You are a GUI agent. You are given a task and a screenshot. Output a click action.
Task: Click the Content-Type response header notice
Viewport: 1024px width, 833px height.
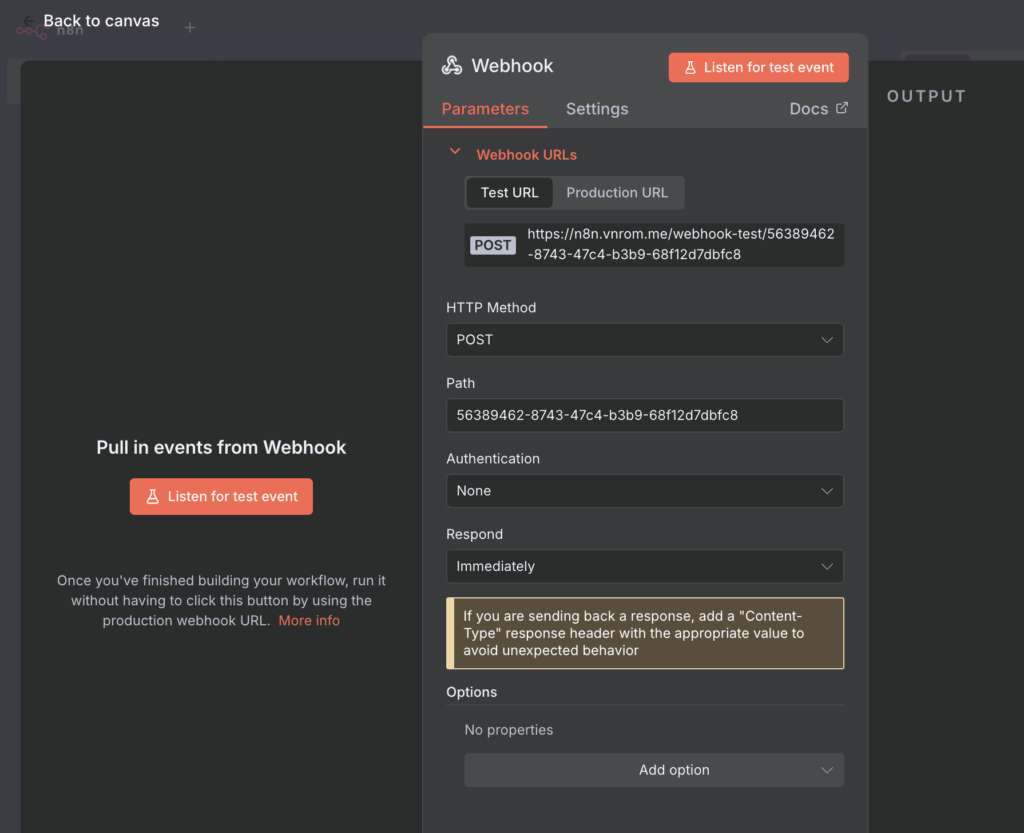click(x=645, y=633)
